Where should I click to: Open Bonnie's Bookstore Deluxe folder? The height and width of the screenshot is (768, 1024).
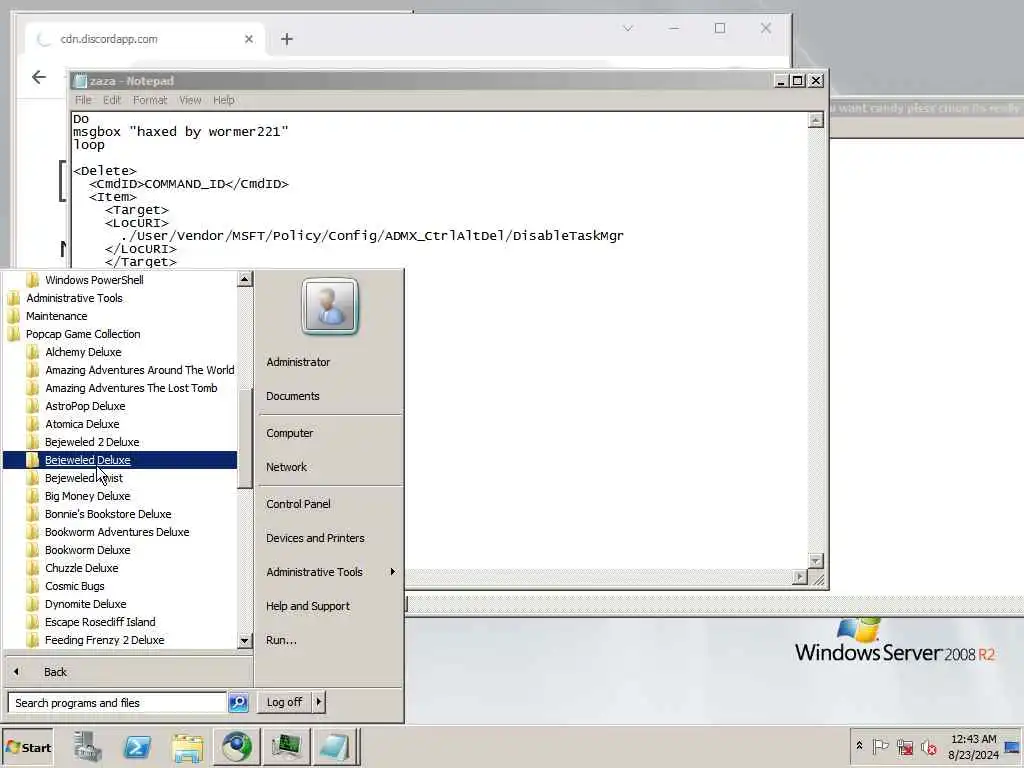[108, 515]
